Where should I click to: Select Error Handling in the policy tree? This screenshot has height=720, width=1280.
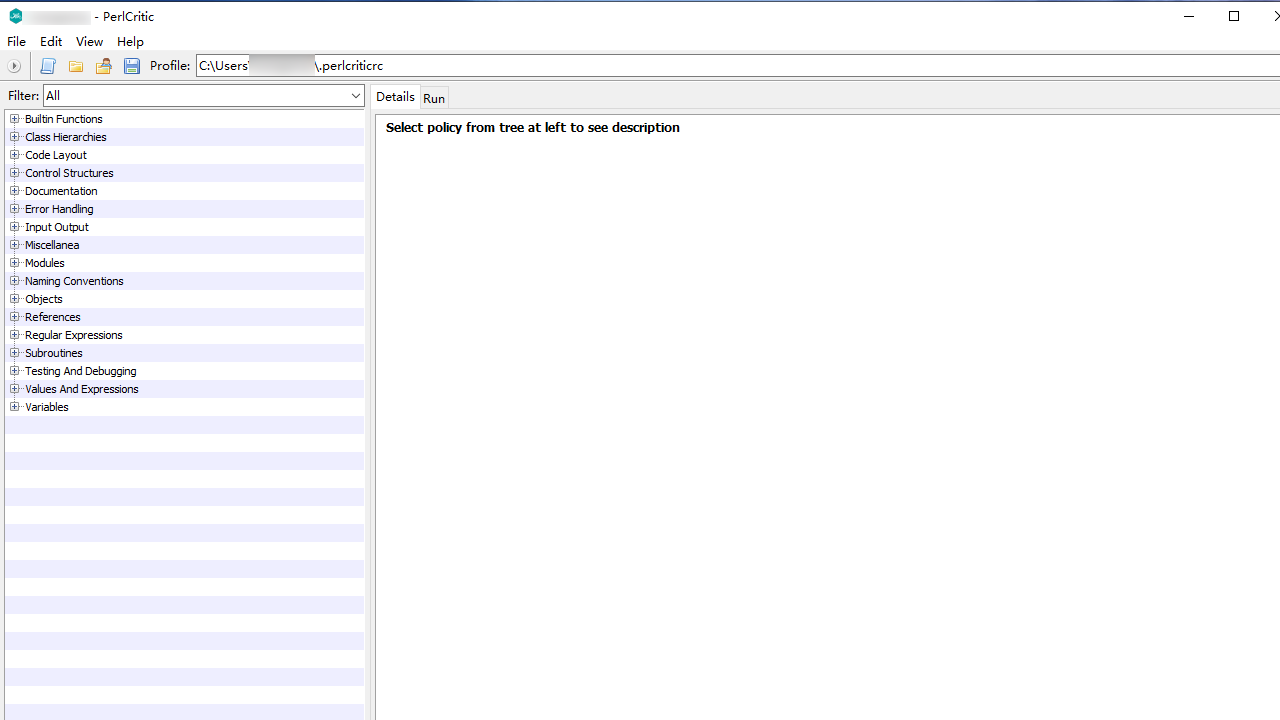click(x=59, y=209)
